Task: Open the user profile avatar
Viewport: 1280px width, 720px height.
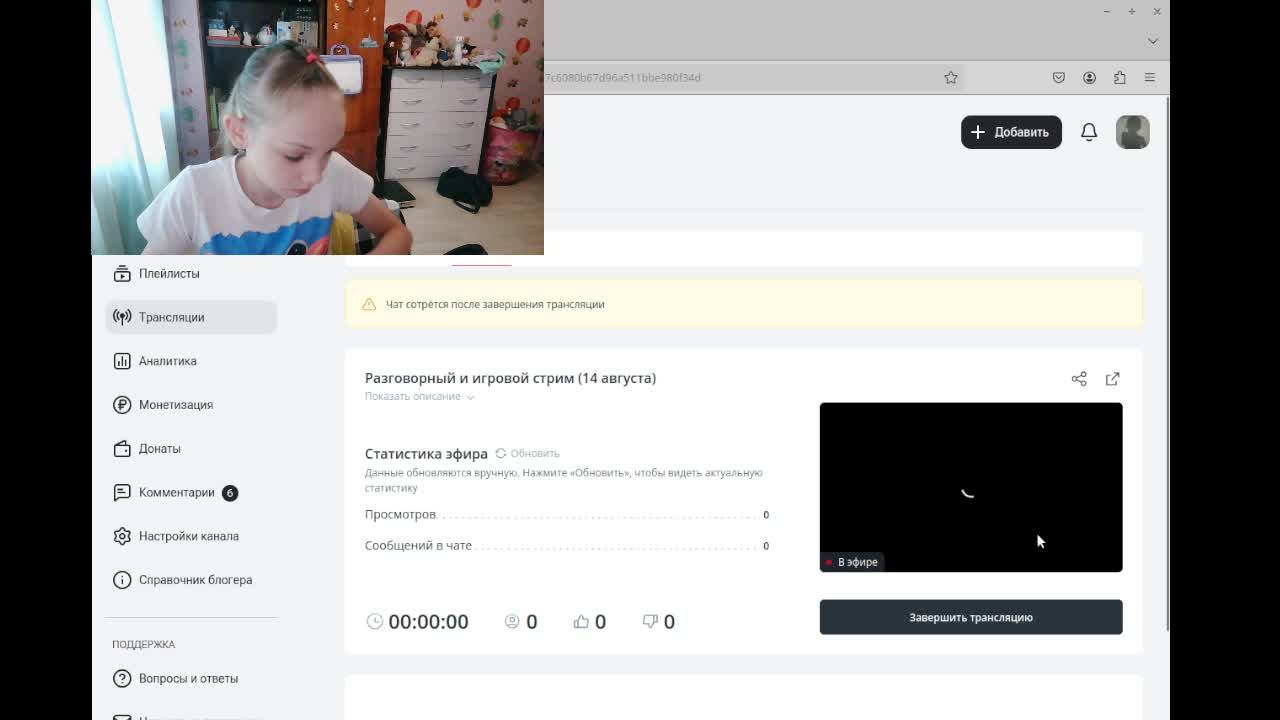Action: click(1133, 132)
